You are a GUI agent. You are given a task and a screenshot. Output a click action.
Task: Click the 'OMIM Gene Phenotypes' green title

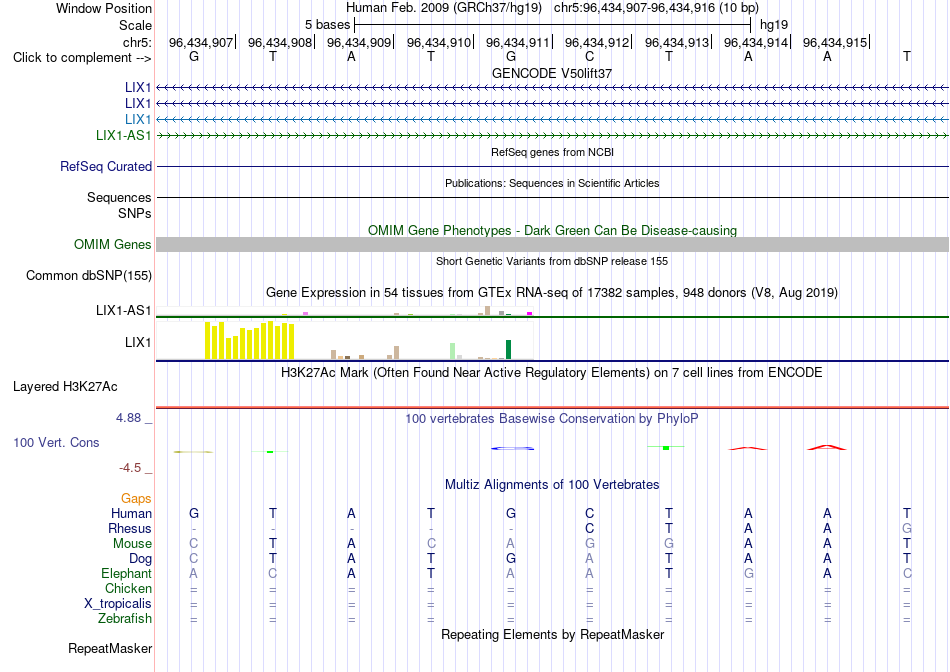(553, 230)
